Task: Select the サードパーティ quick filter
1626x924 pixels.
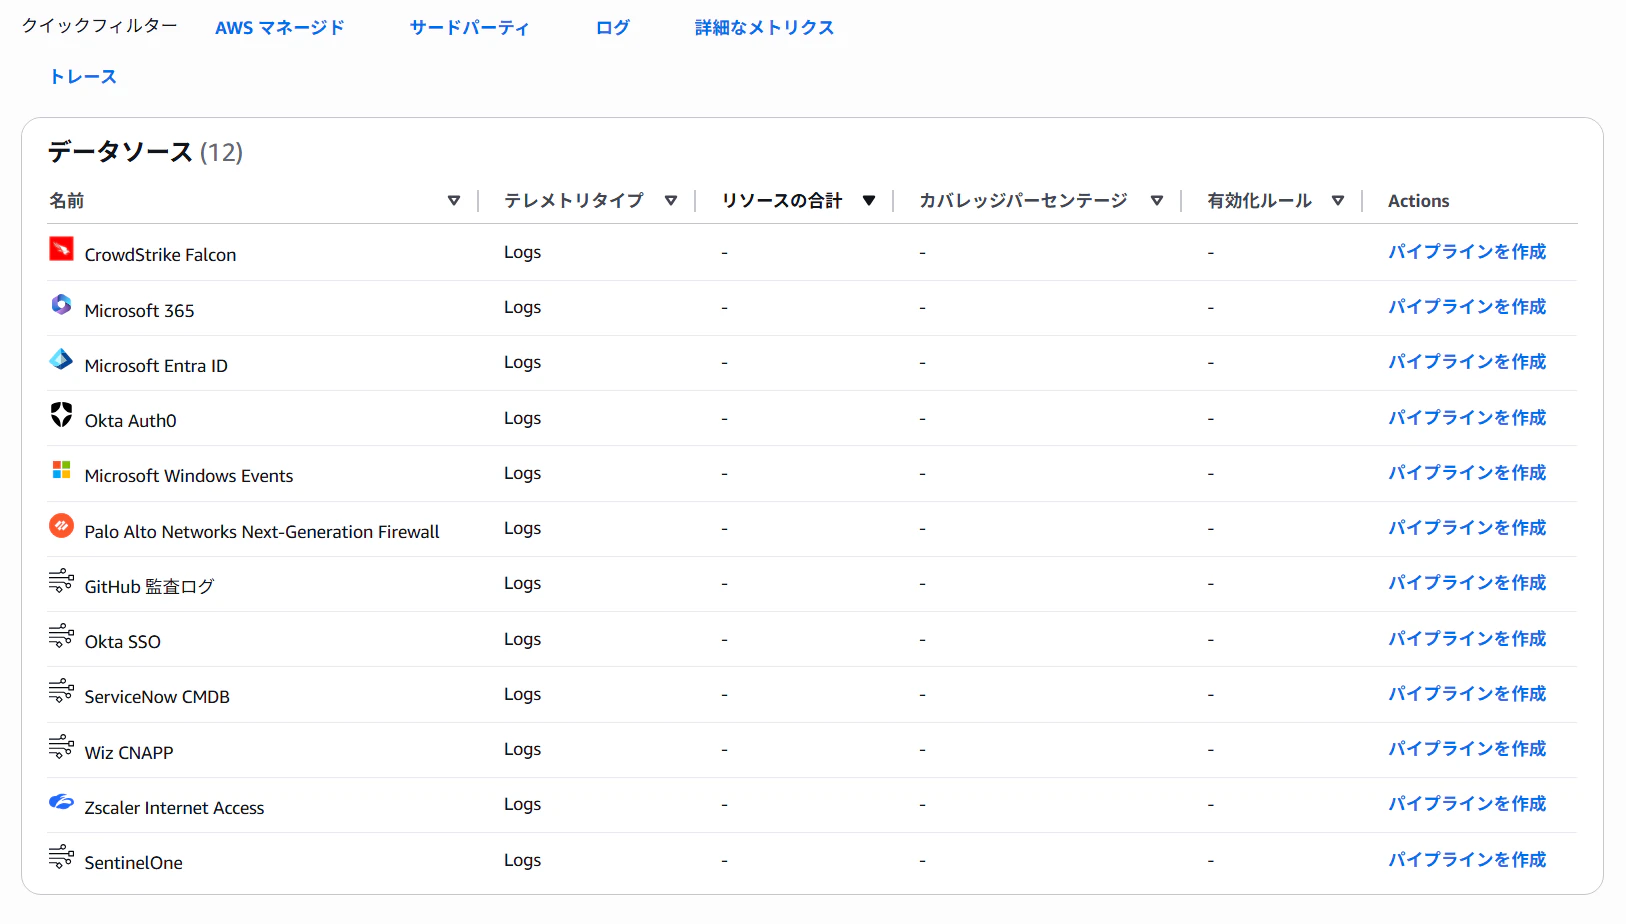Action: [x=469, y=28]
